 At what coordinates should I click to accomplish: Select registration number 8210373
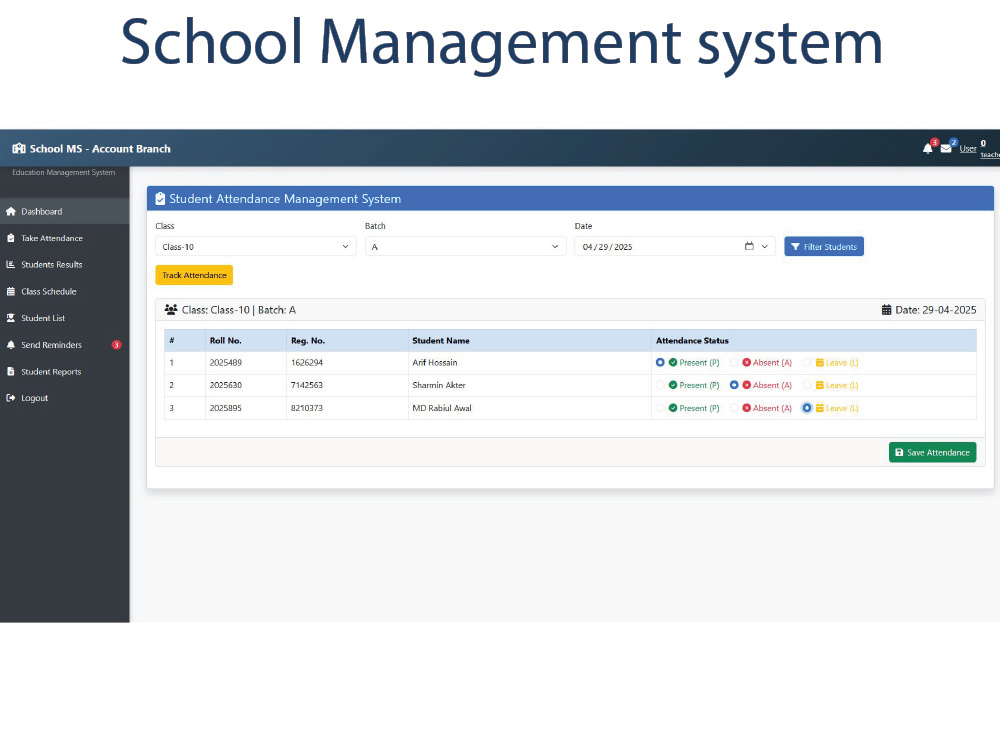click(307, 408)
